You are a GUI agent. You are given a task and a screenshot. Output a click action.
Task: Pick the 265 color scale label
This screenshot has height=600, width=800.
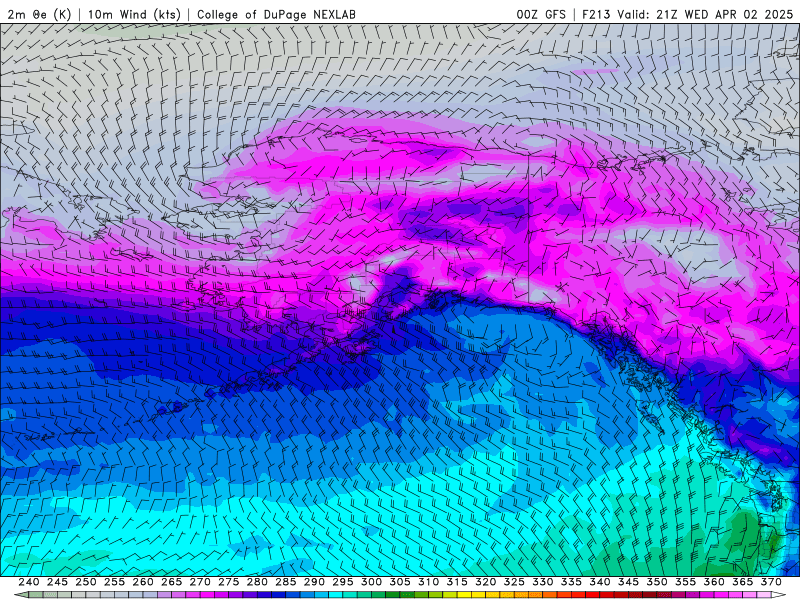[171, 582]
